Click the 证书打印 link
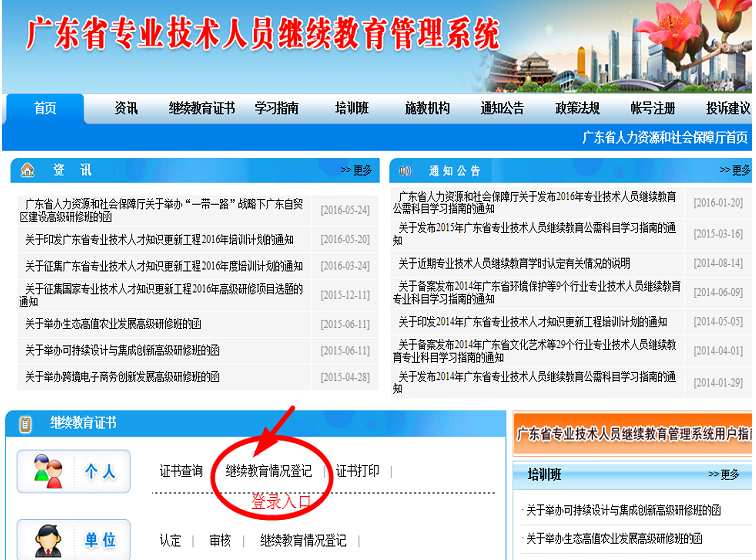756x560 pixels. (x=357, y=471)
